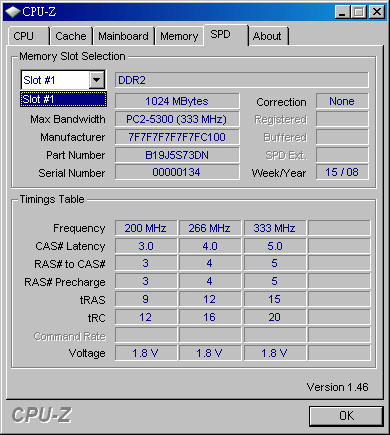Click the manufacturer value 7F7F7F7F7F7FC100
390x435 pixels.
tap(177, 137)
